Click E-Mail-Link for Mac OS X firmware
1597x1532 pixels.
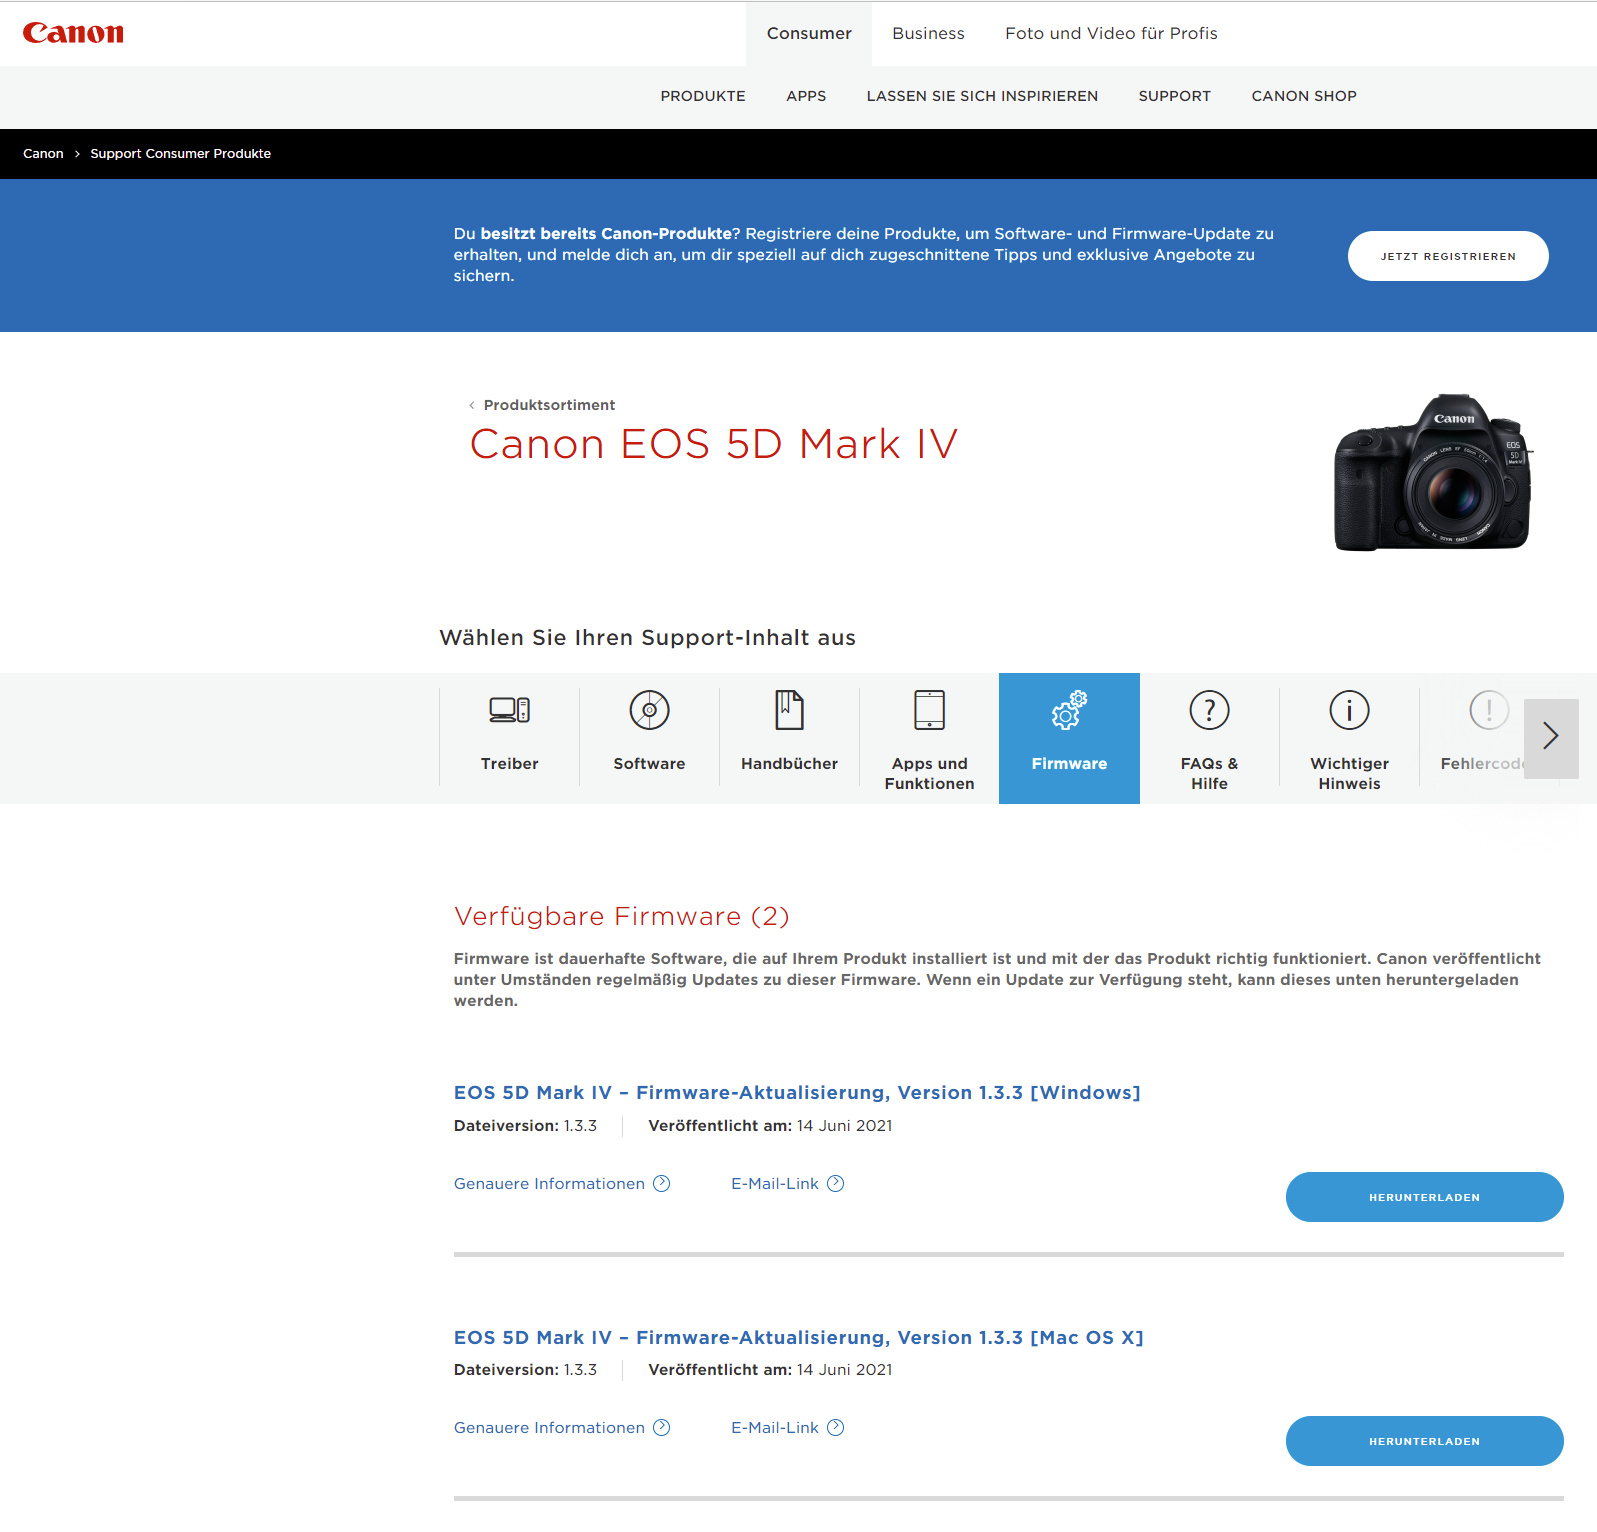click(x=788, y=1427)
